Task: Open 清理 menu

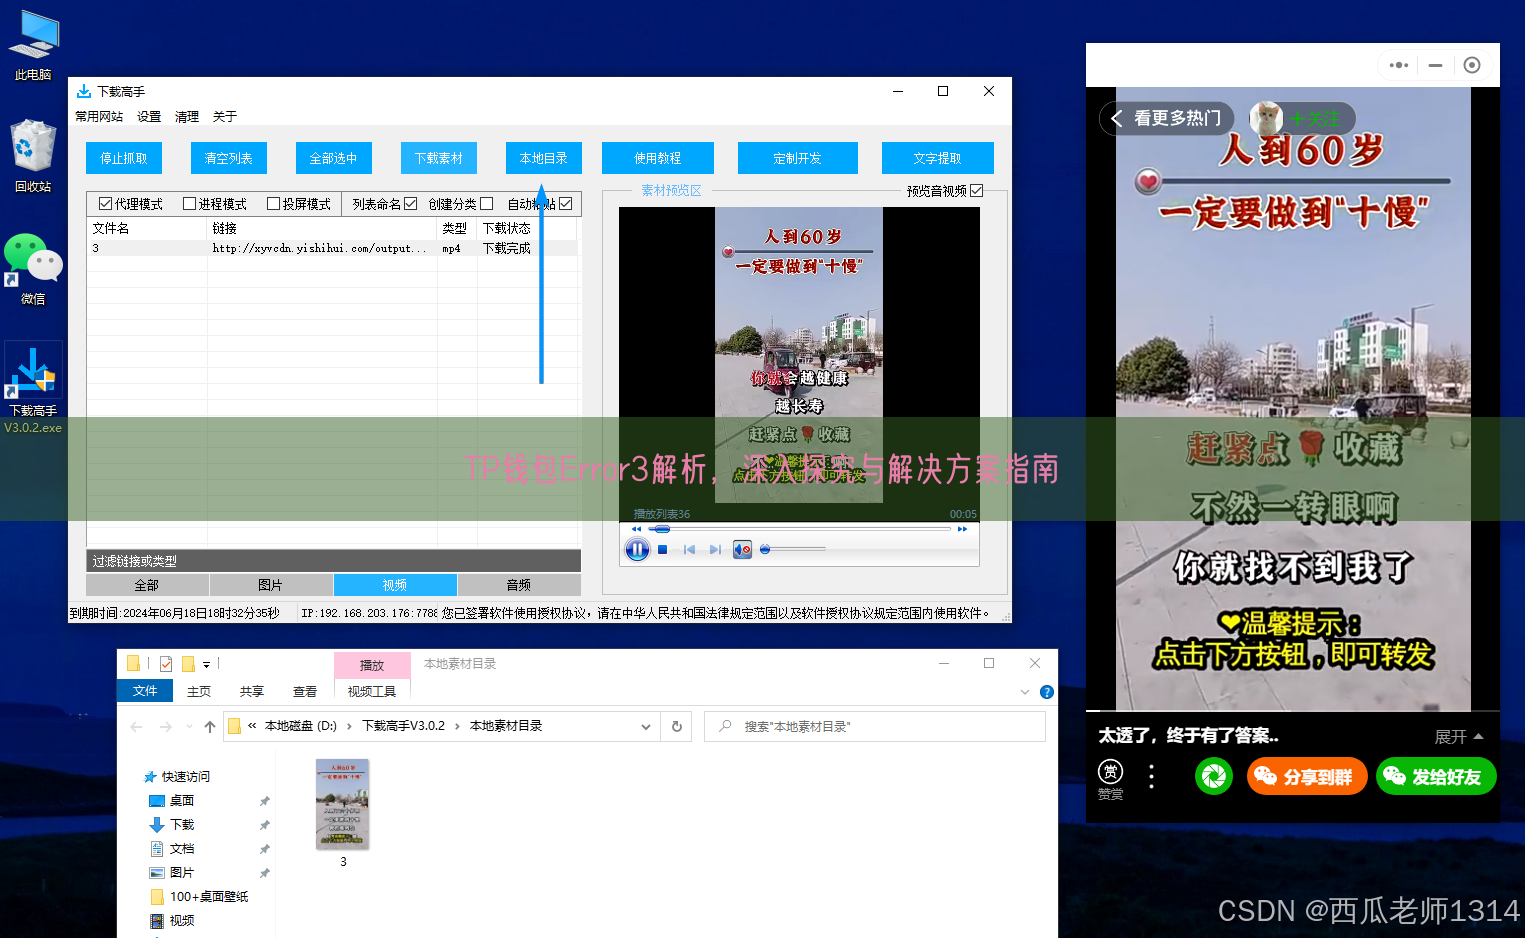Action: tap(187, 117)
